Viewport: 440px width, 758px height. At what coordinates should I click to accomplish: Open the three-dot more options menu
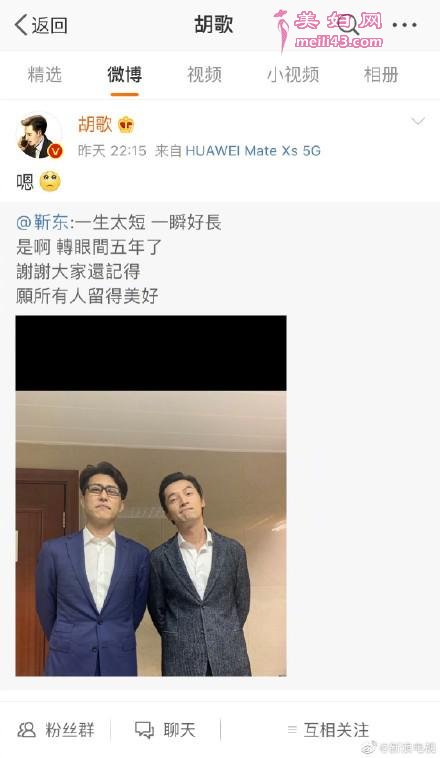click(404, 25)
